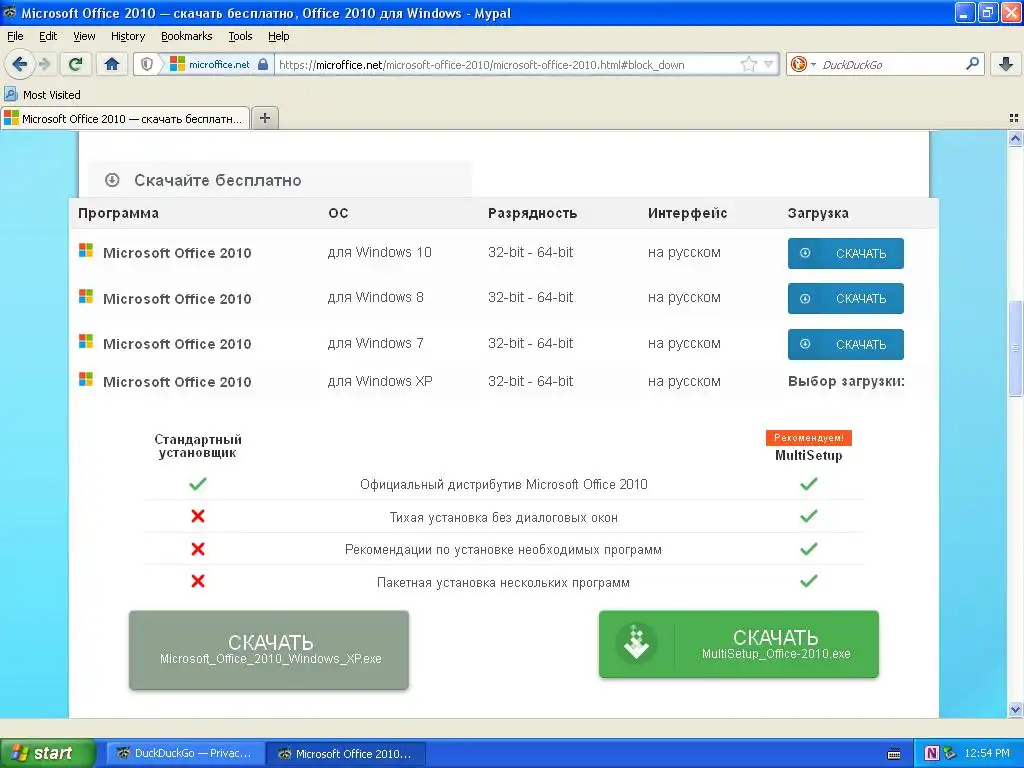Click the page scrollbar up arrow
This screenshot has width=1024, height=768.
[x=1015, y=138]
